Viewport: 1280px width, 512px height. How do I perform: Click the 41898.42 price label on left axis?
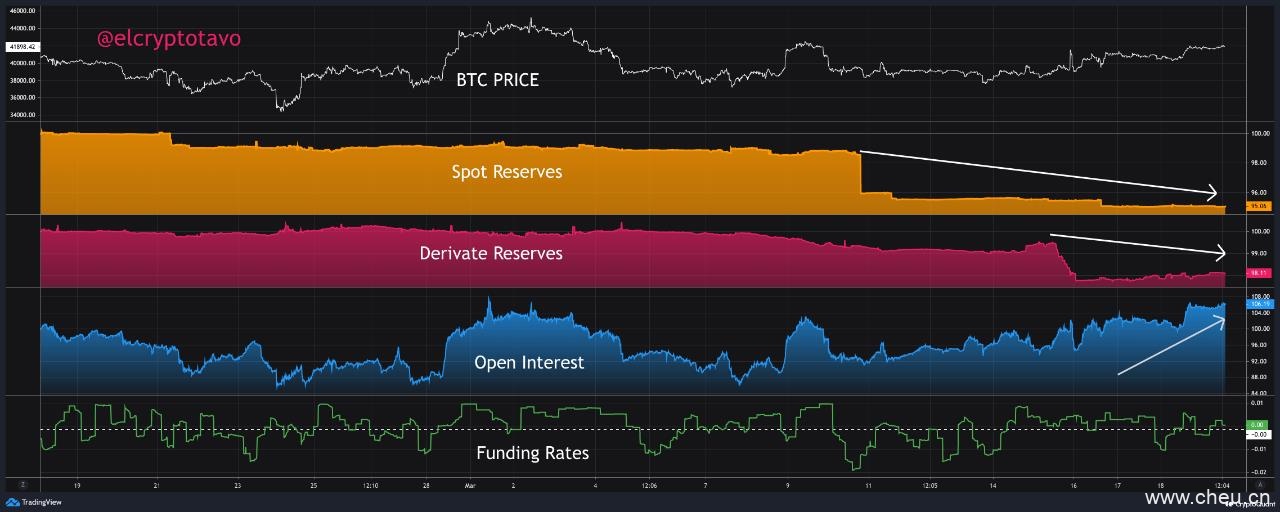(20, 47)
